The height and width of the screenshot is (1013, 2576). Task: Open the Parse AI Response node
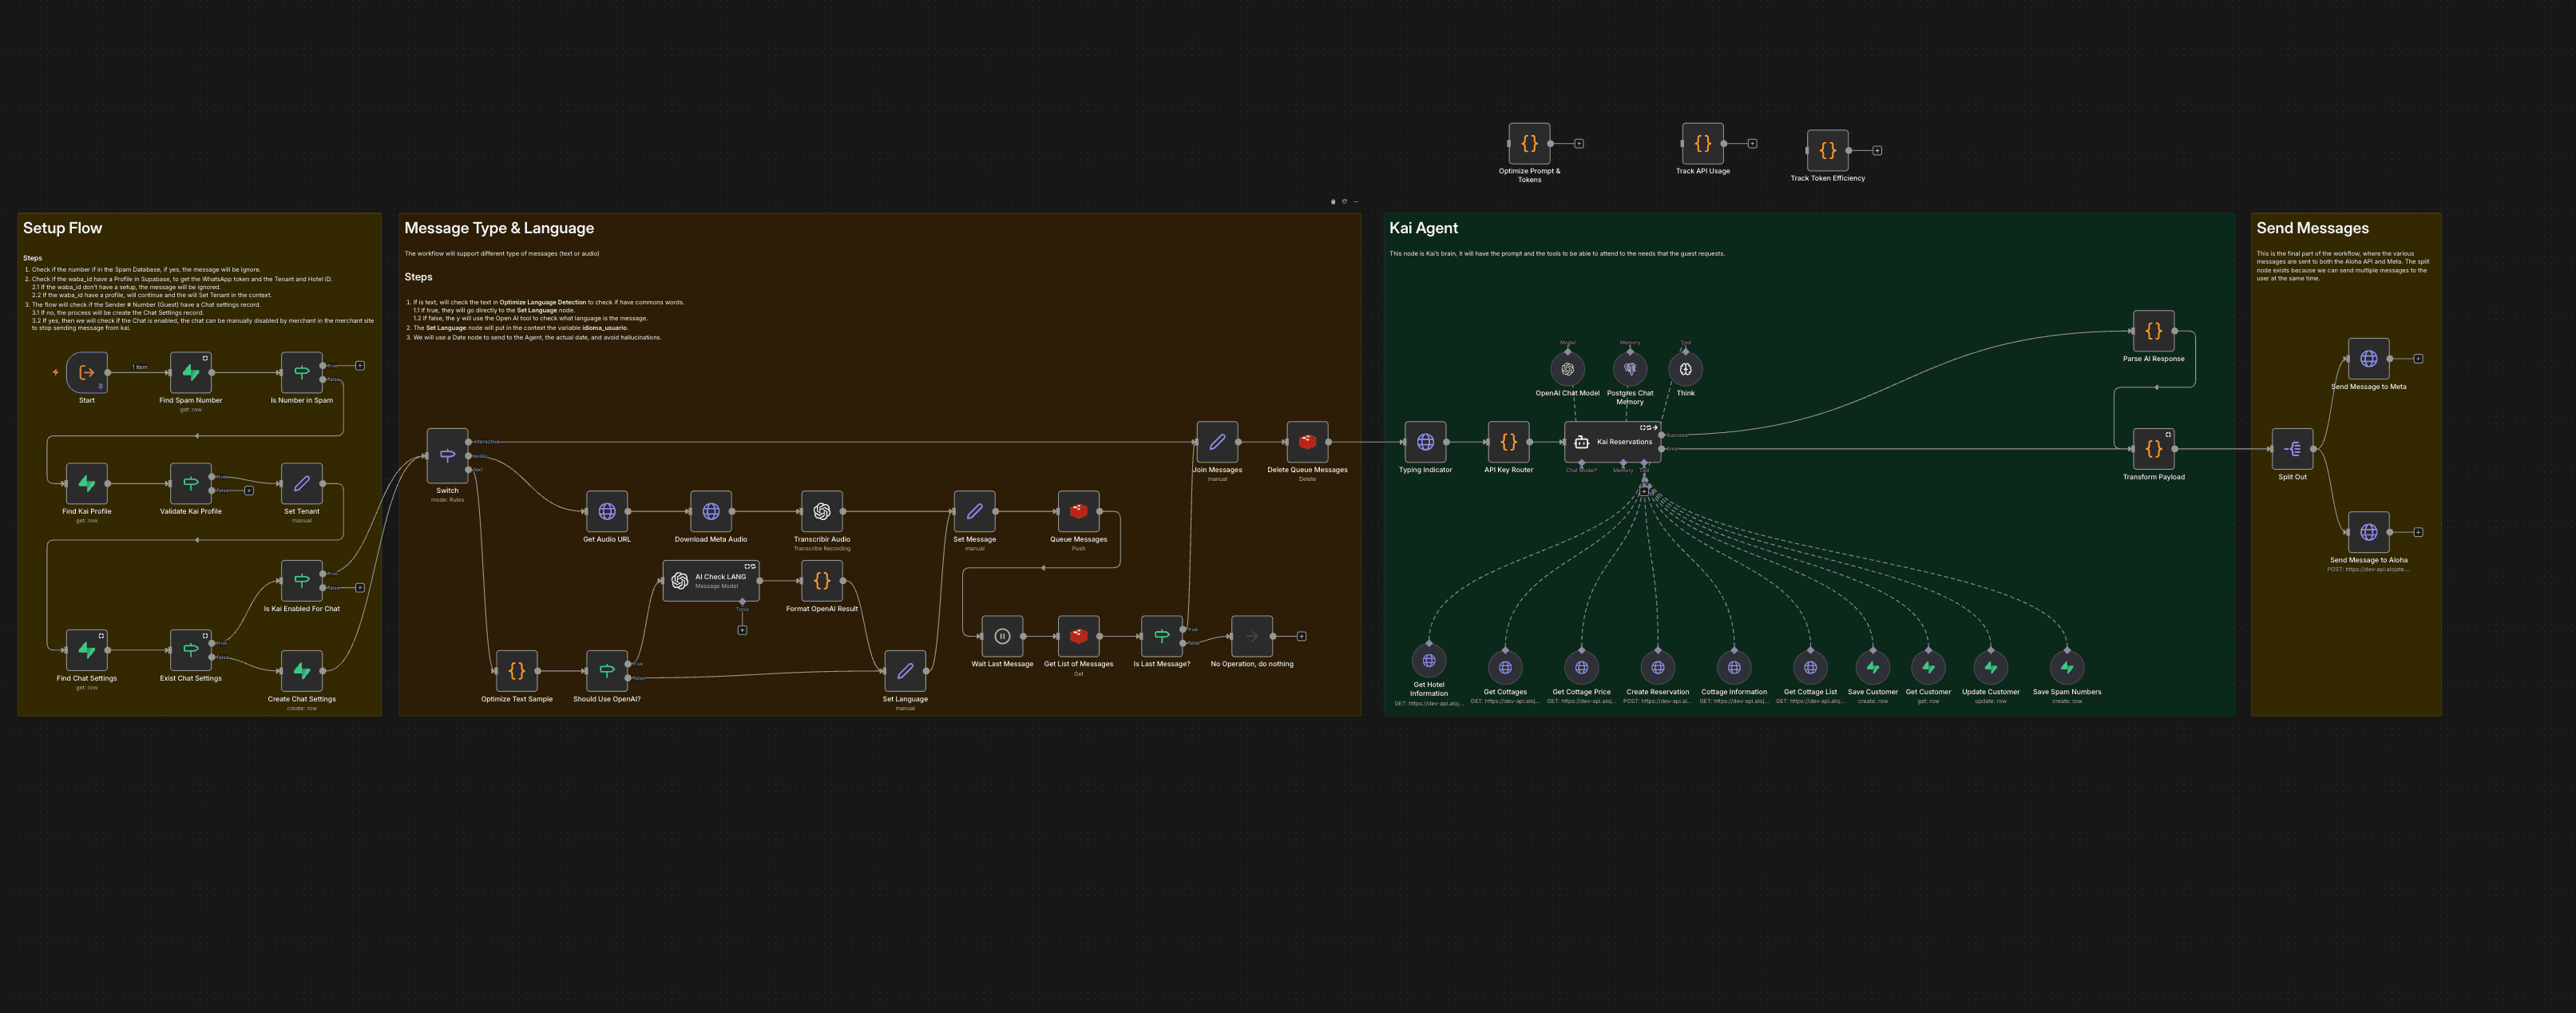(x=2153, y=331)
